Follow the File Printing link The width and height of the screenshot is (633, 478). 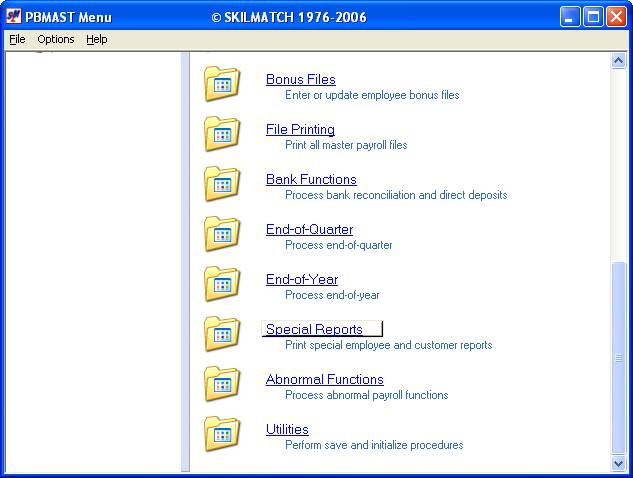[x=300, y=129]
